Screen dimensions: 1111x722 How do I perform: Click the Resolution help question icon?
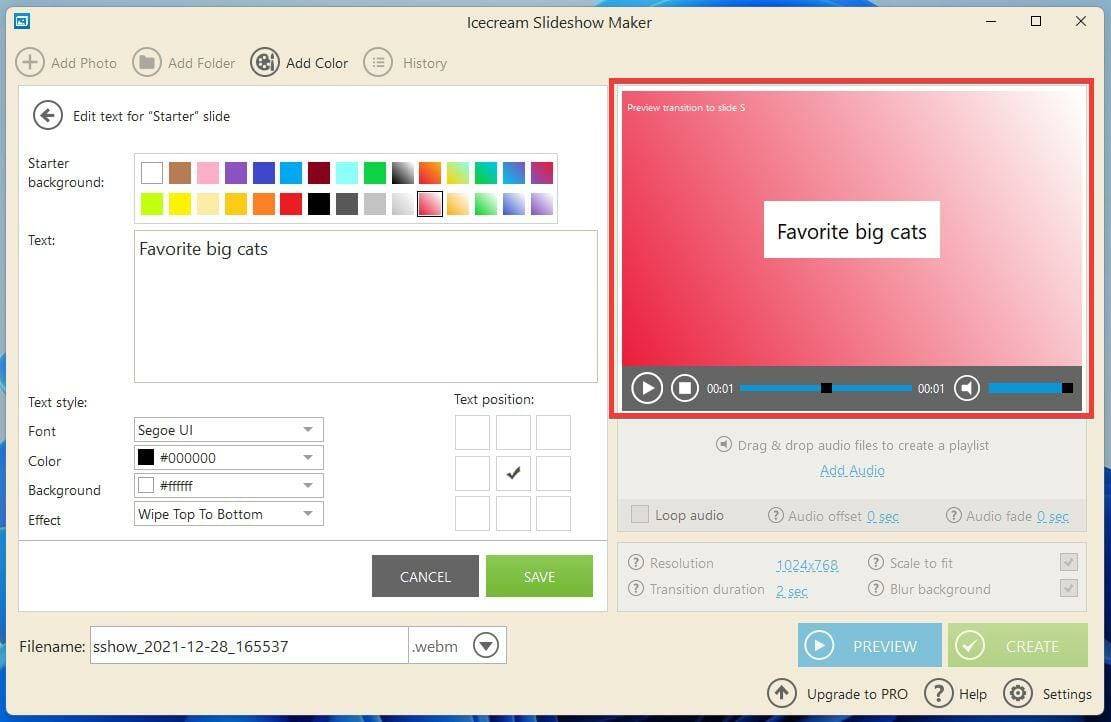tap(635, 563)
